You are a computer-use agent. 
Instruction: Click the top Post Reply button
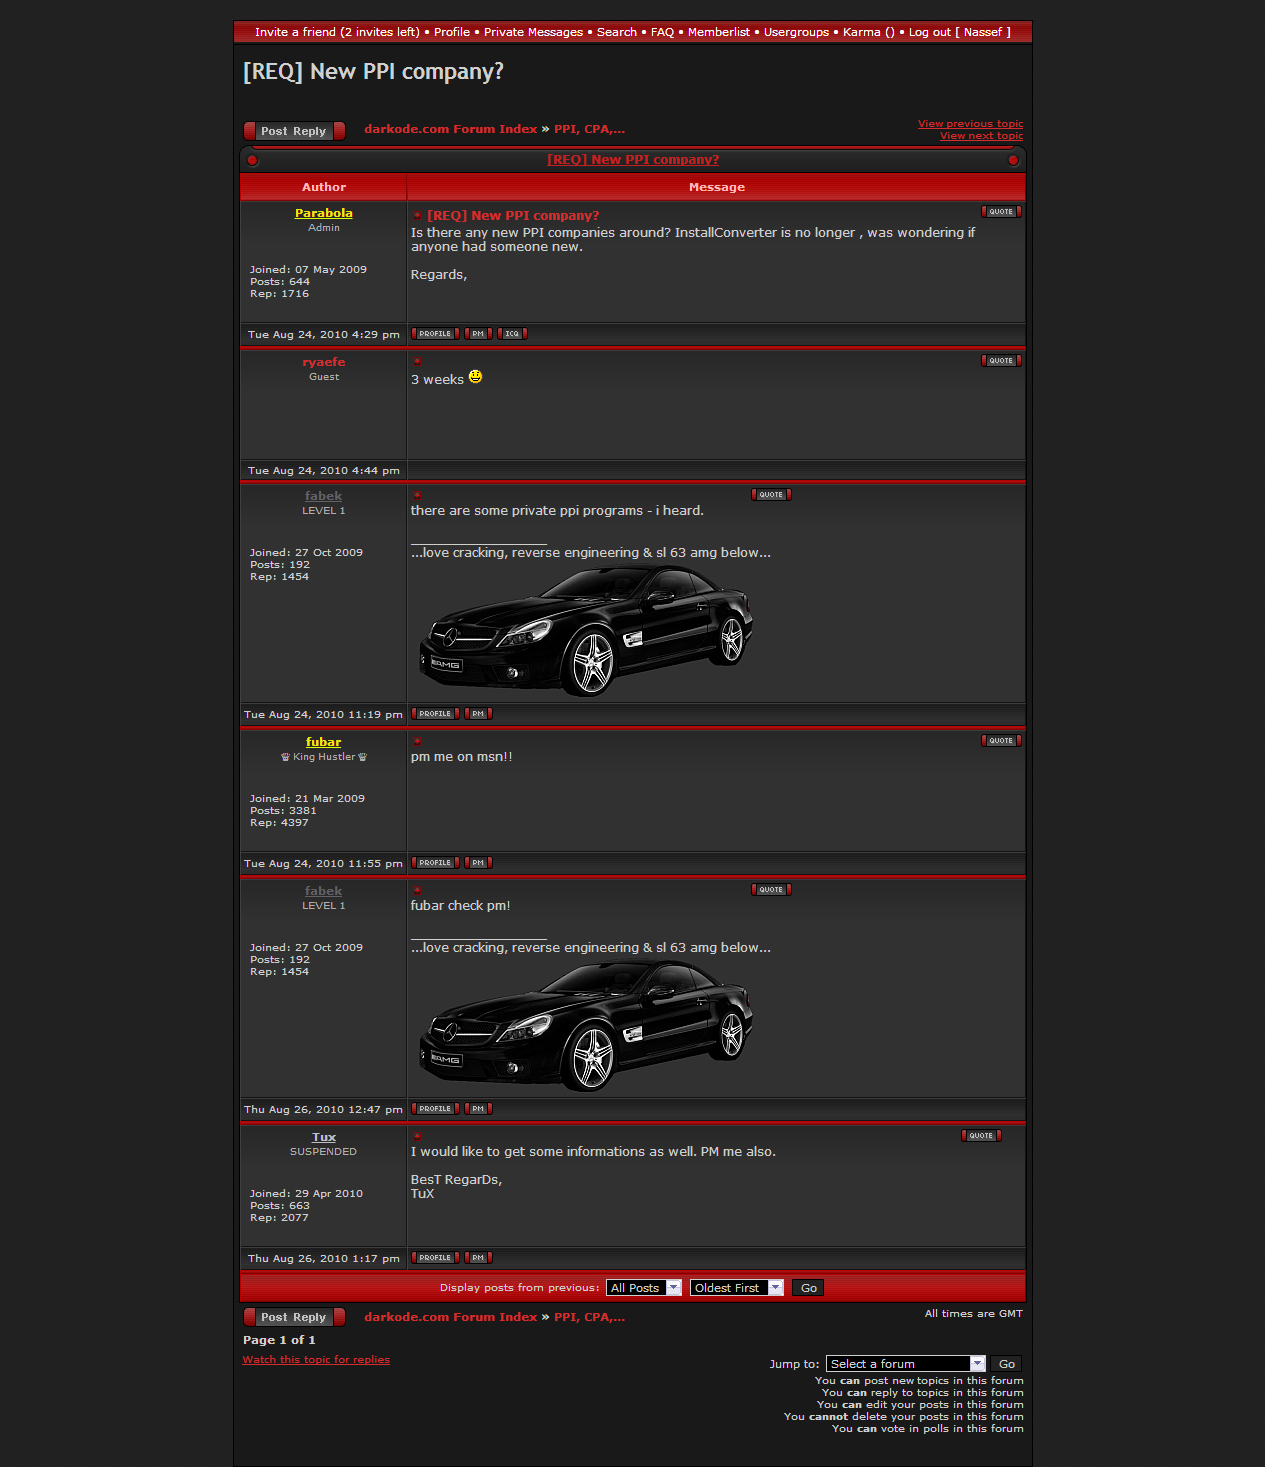[294, 131]
